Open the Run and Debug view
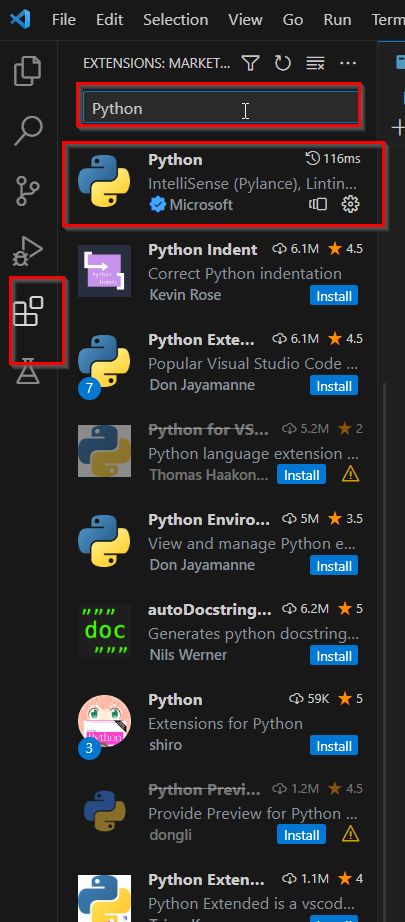The image size is (405, 922). pos(28,251)
